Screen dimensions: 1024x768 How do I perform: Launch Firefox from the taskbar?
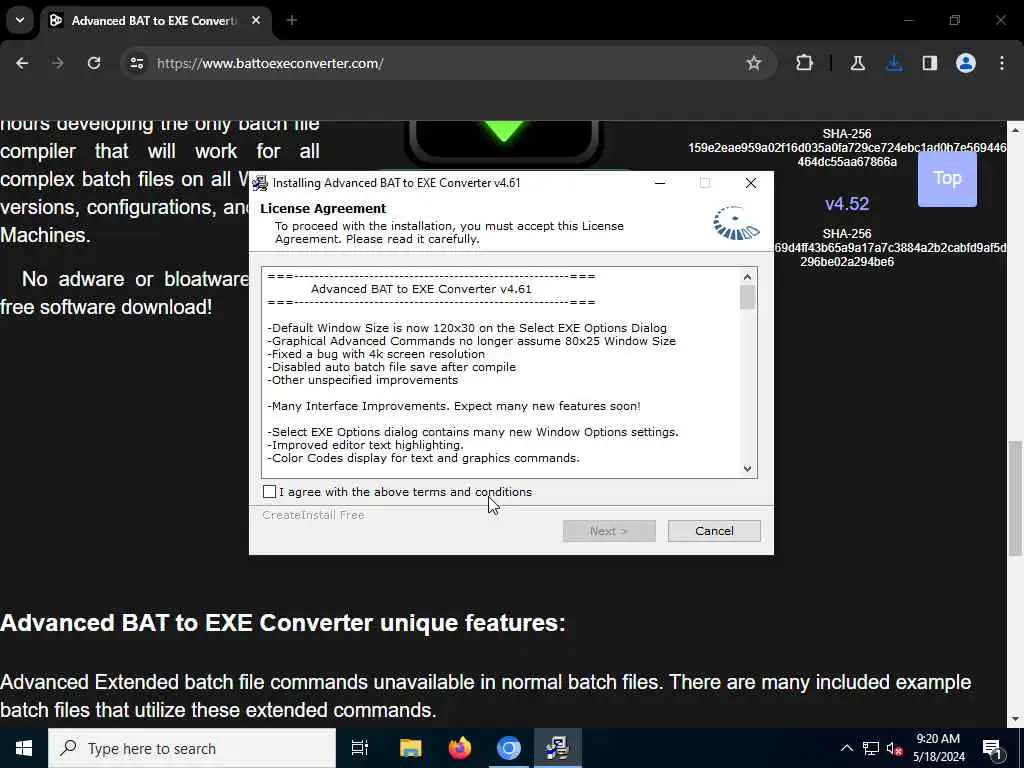click(x=460, y=748)
